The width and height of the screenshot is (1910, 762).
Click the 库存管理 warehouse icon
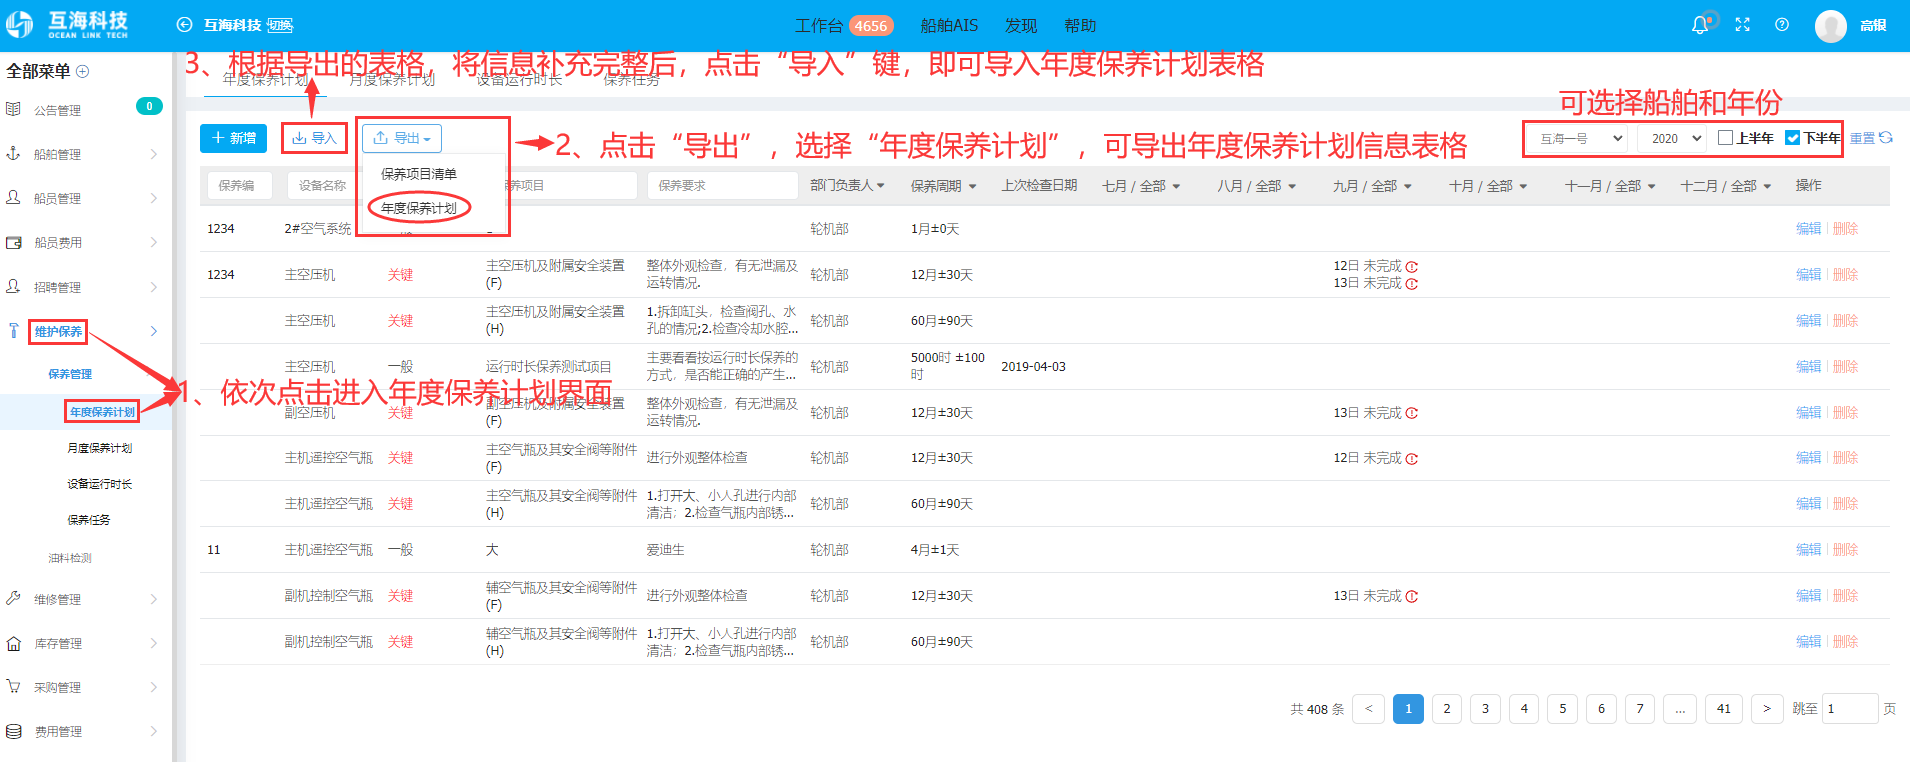click(x=13, y=643)
